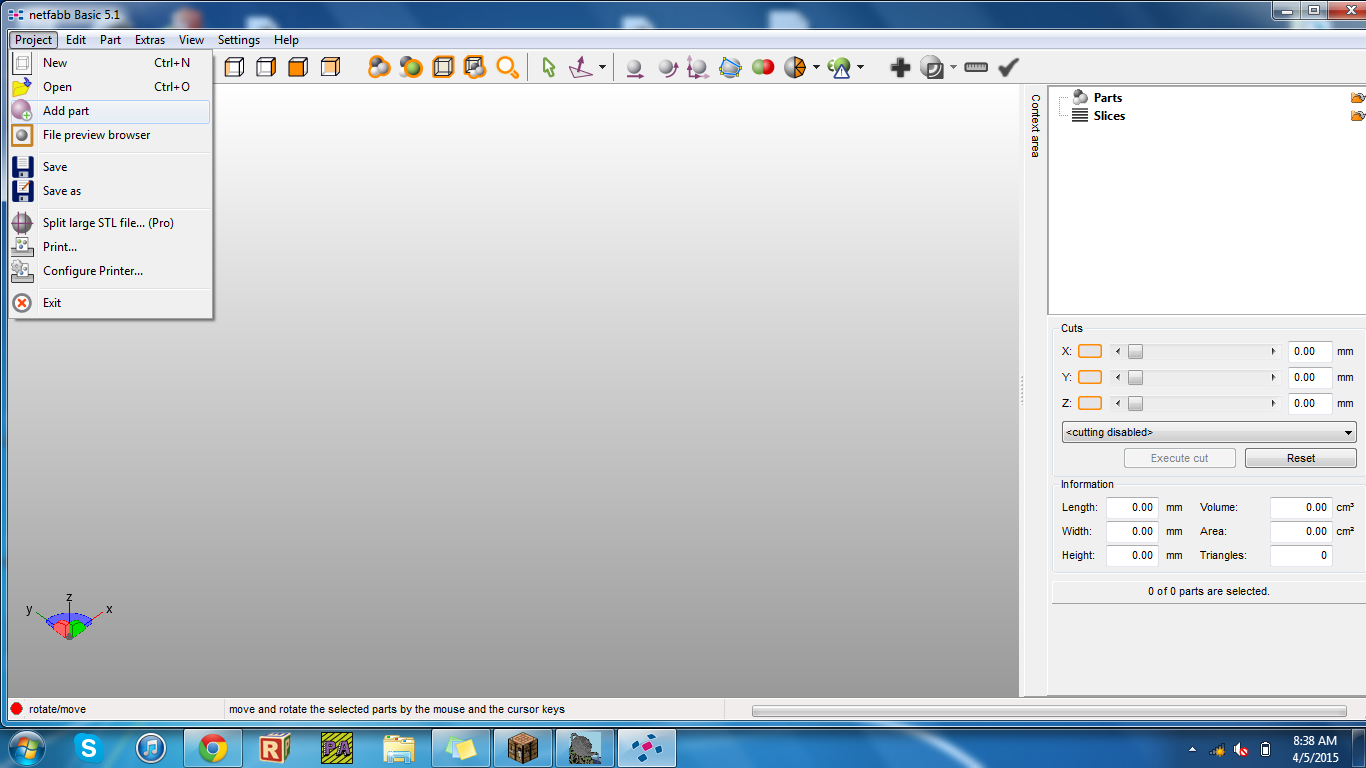The image size is (1366, 768).
Task: Click the green and red spheres icon
Action: [x=763, y=68]
